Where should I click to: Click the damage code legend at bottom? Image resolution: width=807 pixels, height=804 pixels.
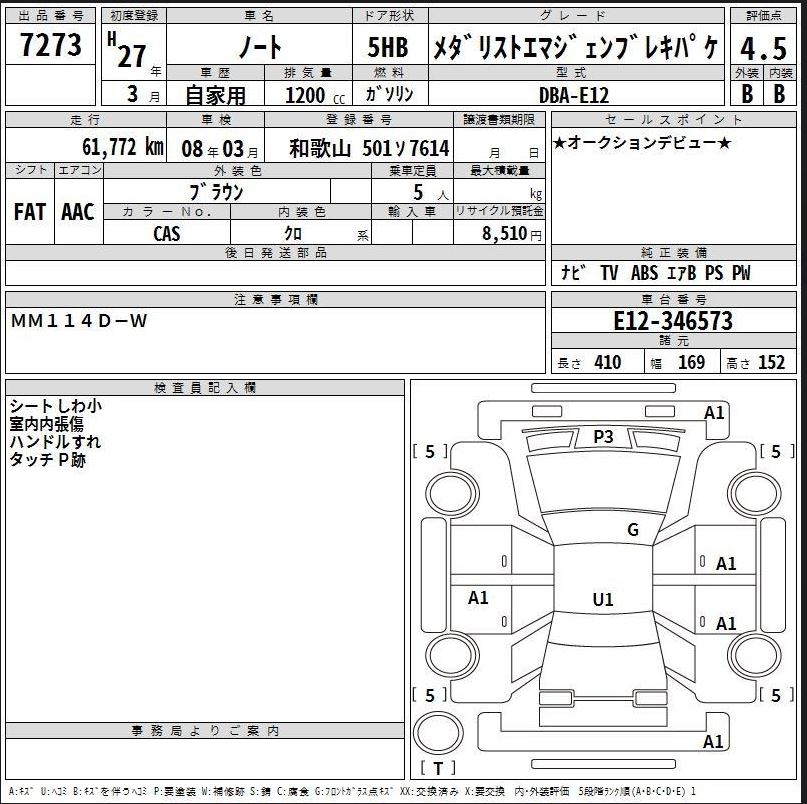[352, 791]
